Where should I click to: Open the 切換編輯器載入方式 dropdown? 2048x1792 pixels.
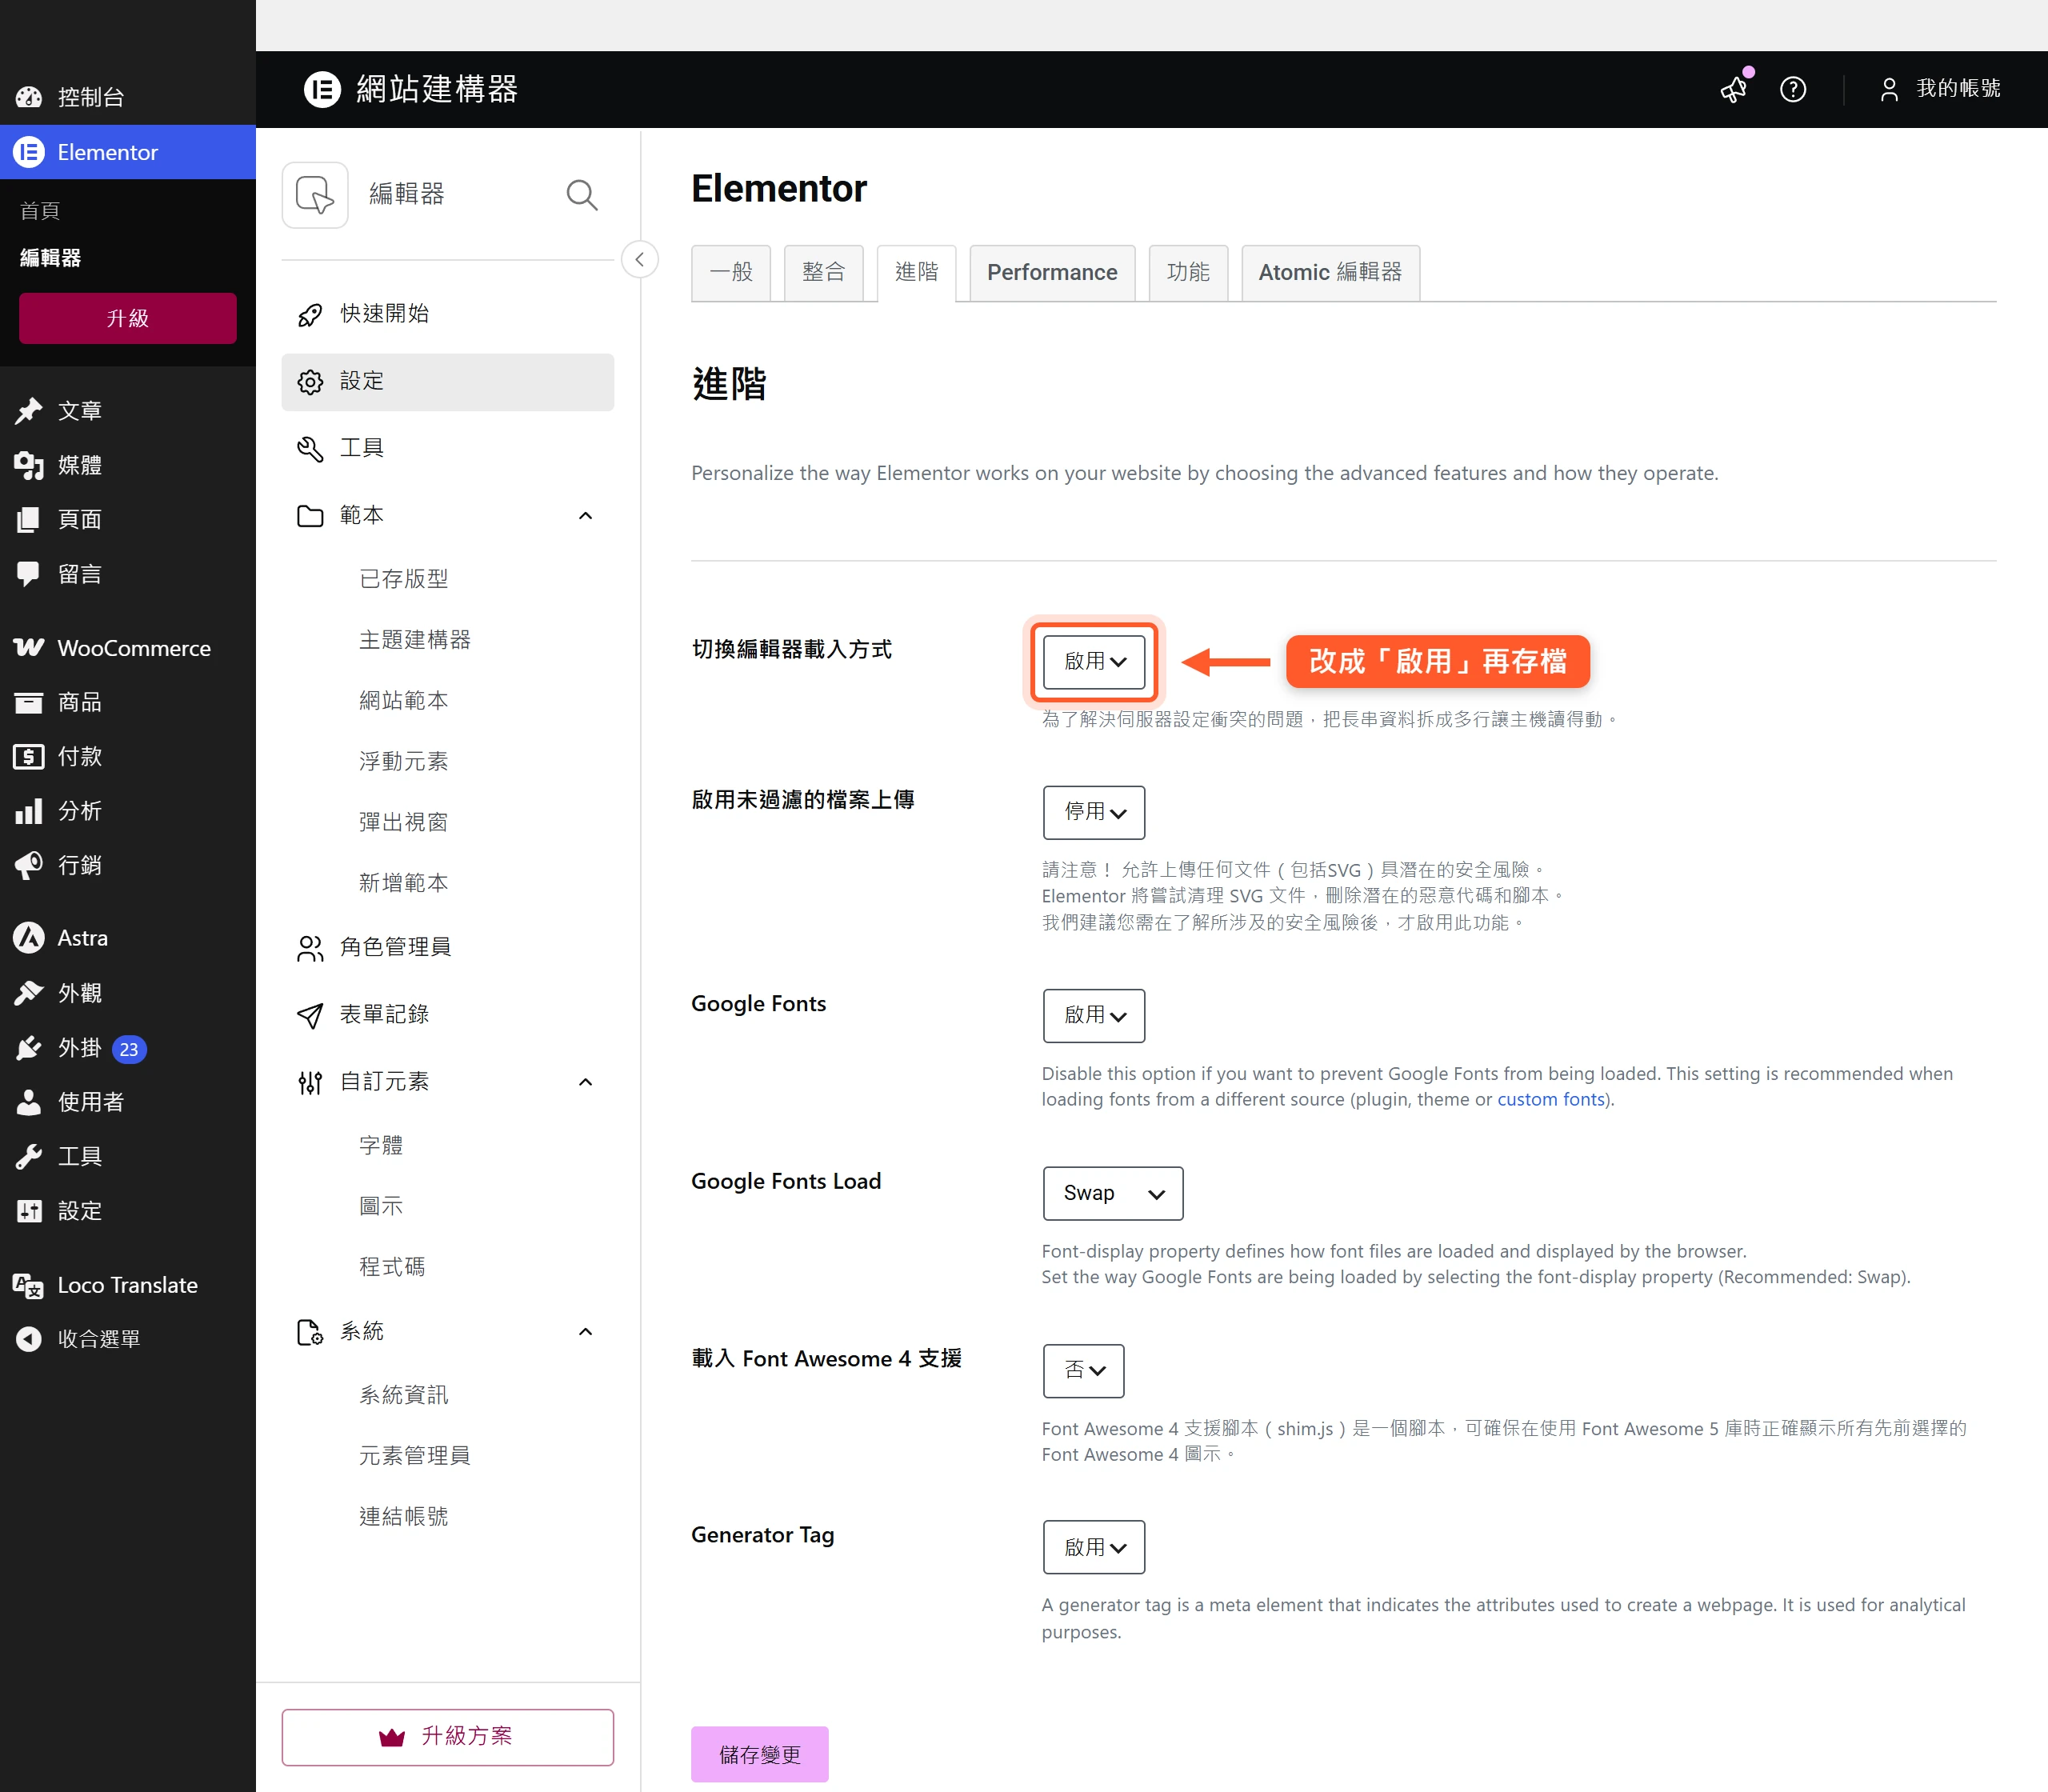pos(1094,661)
